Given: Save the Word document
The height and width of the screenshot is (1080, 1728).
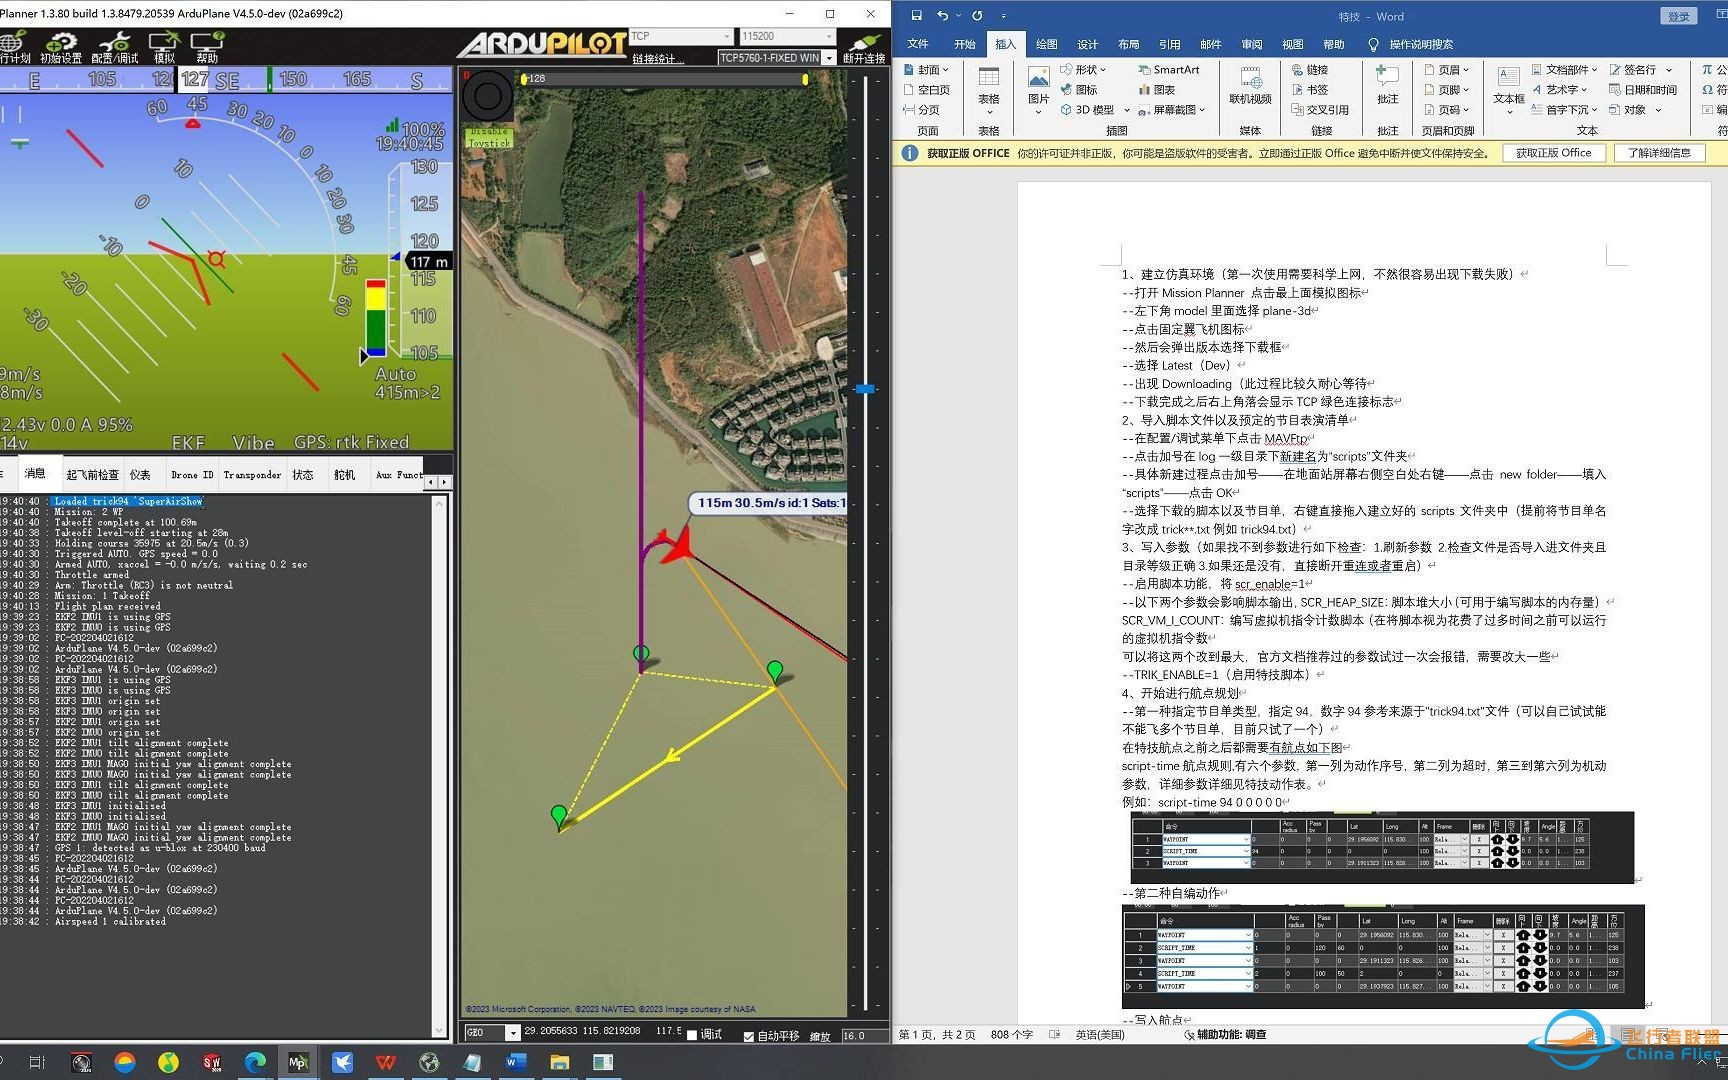Looking at the screenshot, I should (x=916, y=16).
